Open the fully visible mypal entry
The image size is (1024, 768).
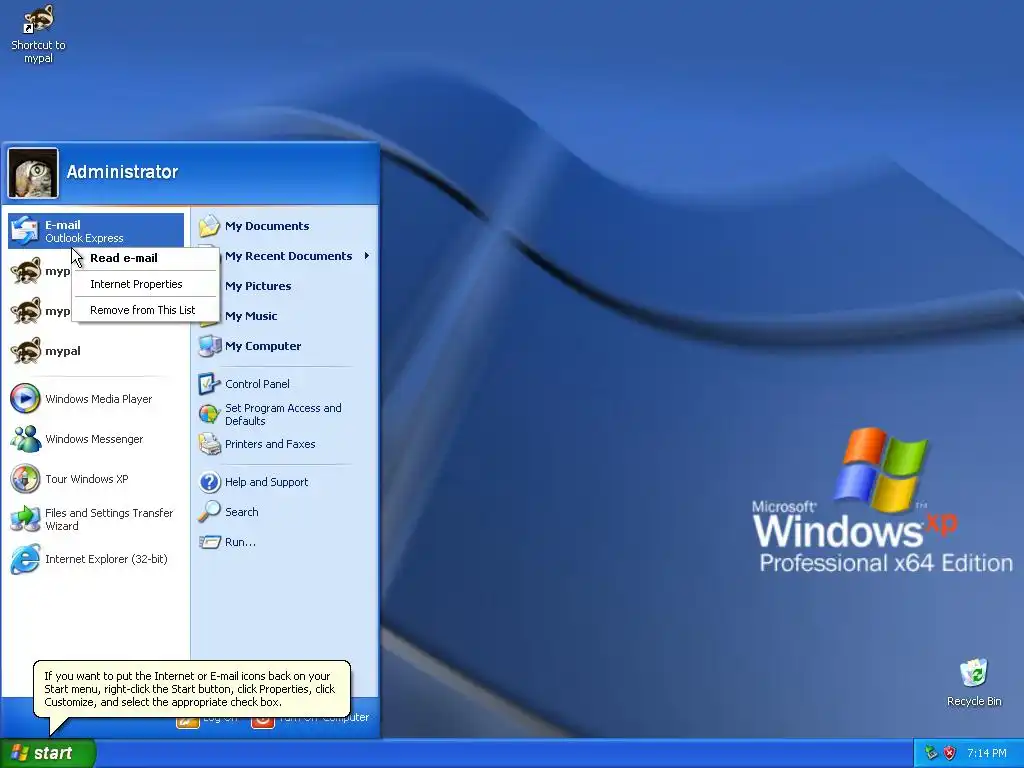(x=95, y=351)
